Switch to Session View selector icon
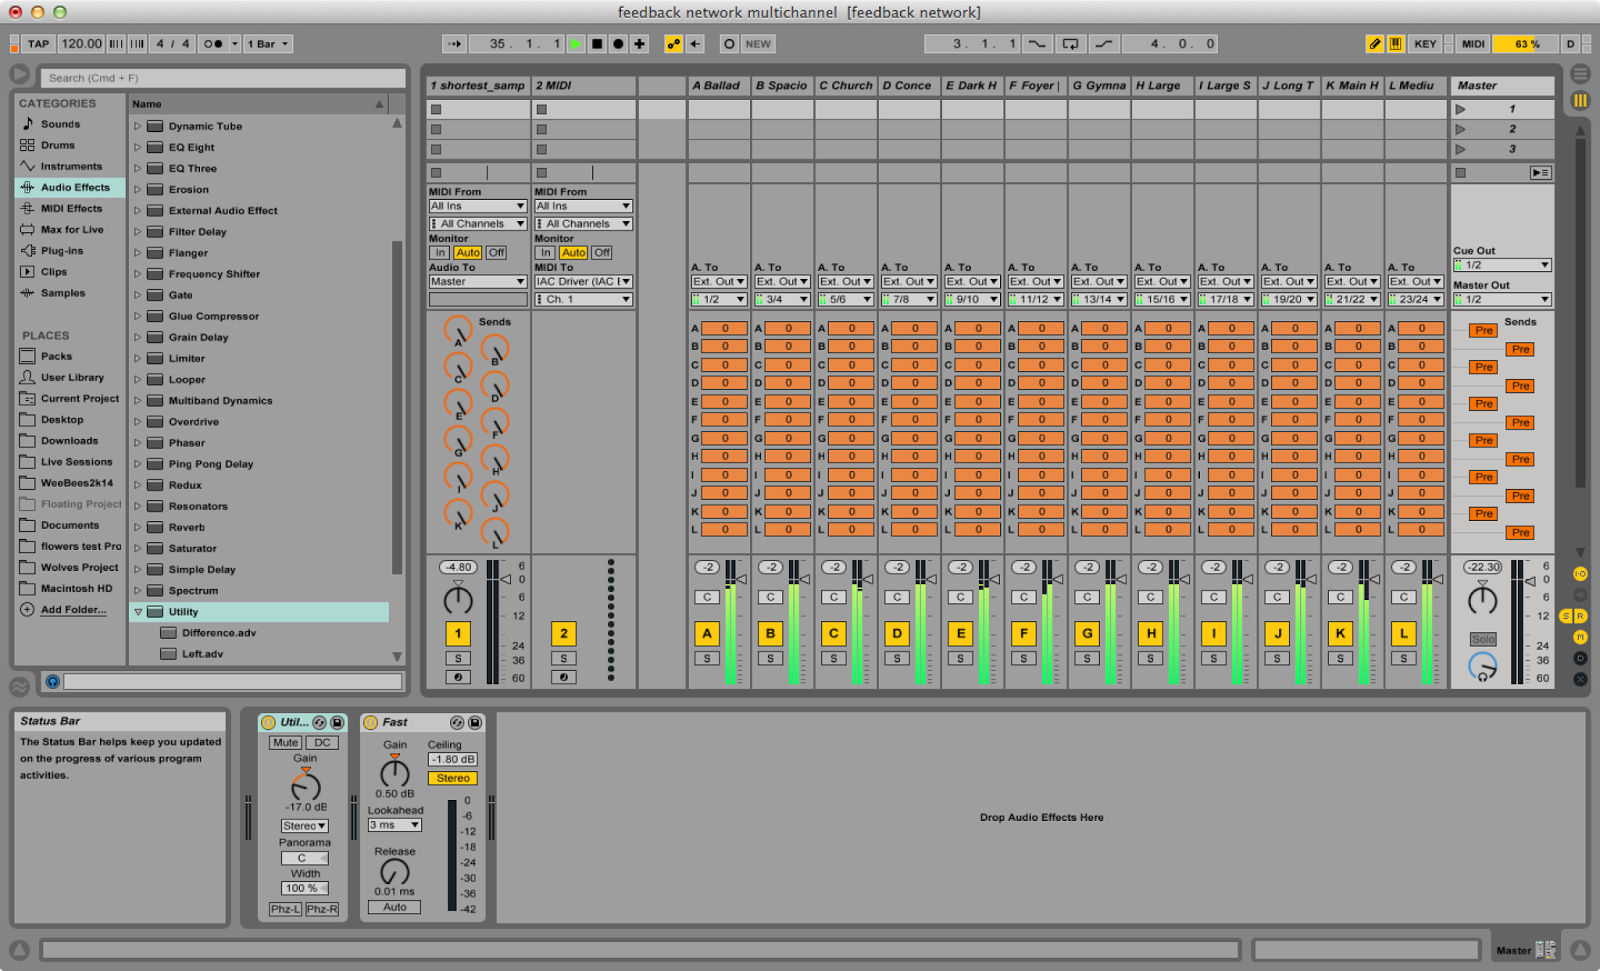This screenshot has width=1600, height=971. pos(1580,100)
